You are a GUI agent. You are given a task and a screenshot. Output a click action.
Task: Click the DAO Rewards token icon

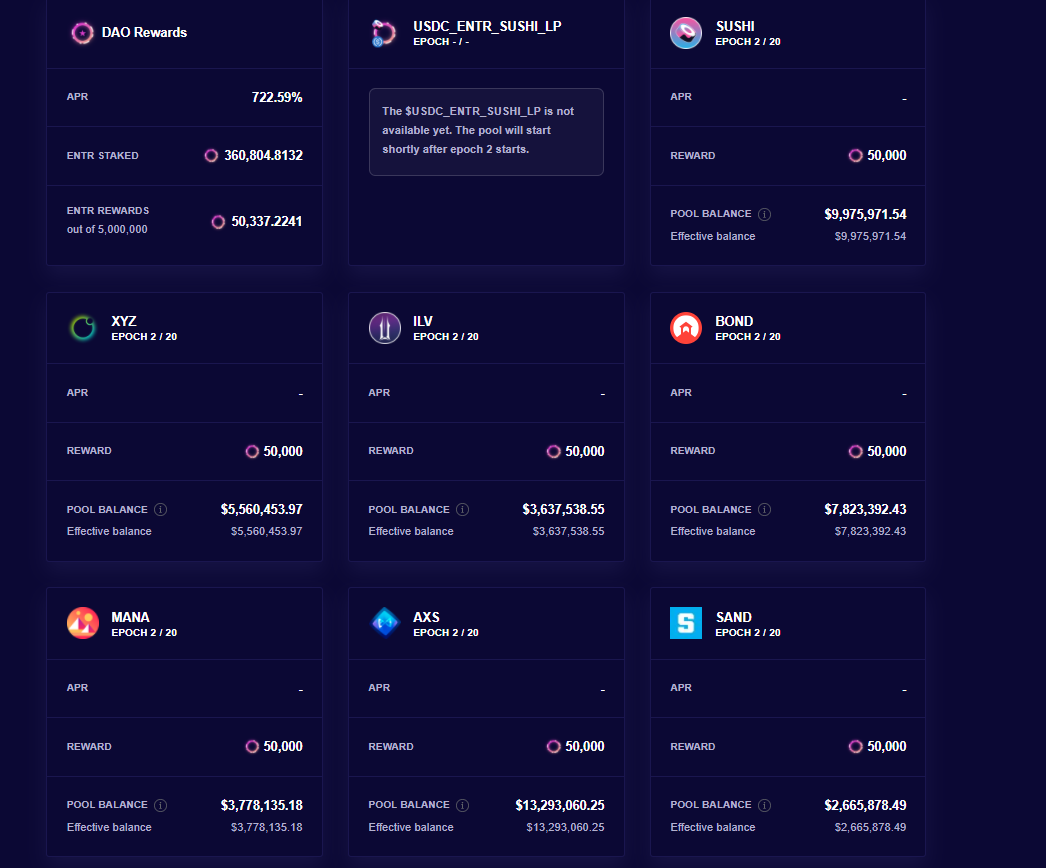click(x=83, y=33)
